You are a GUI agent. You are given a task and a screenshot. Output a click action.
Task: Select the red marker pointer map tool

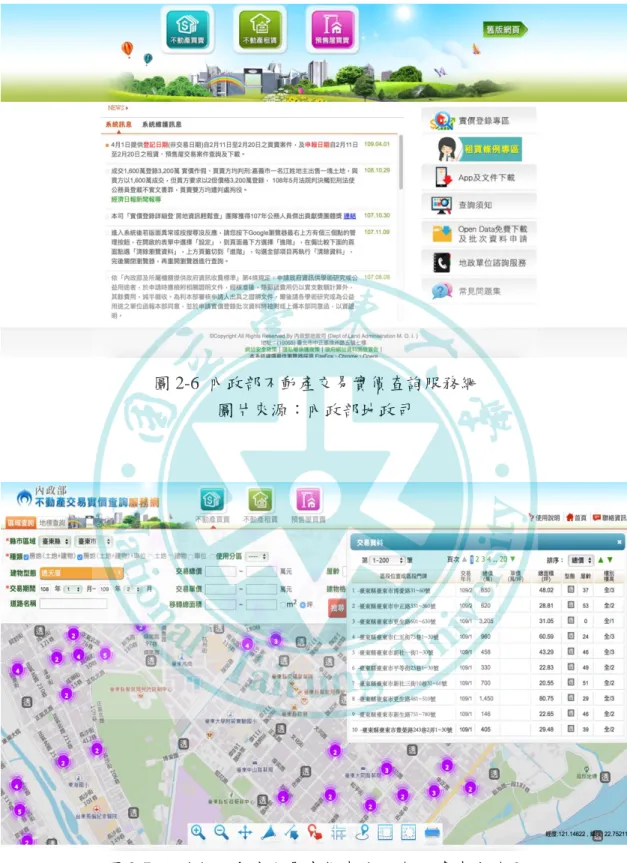pyautogui.click(x=315, y=833)
